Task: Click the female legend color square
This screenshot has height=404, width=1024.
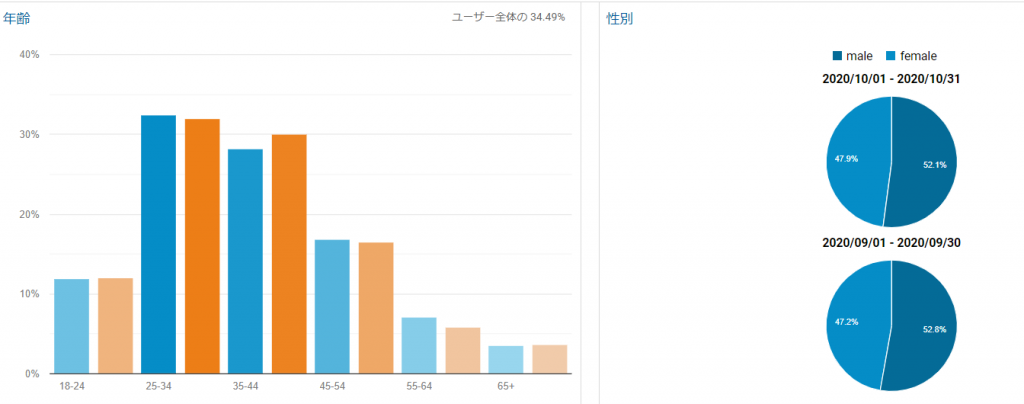Action: [x=891, y=56]
